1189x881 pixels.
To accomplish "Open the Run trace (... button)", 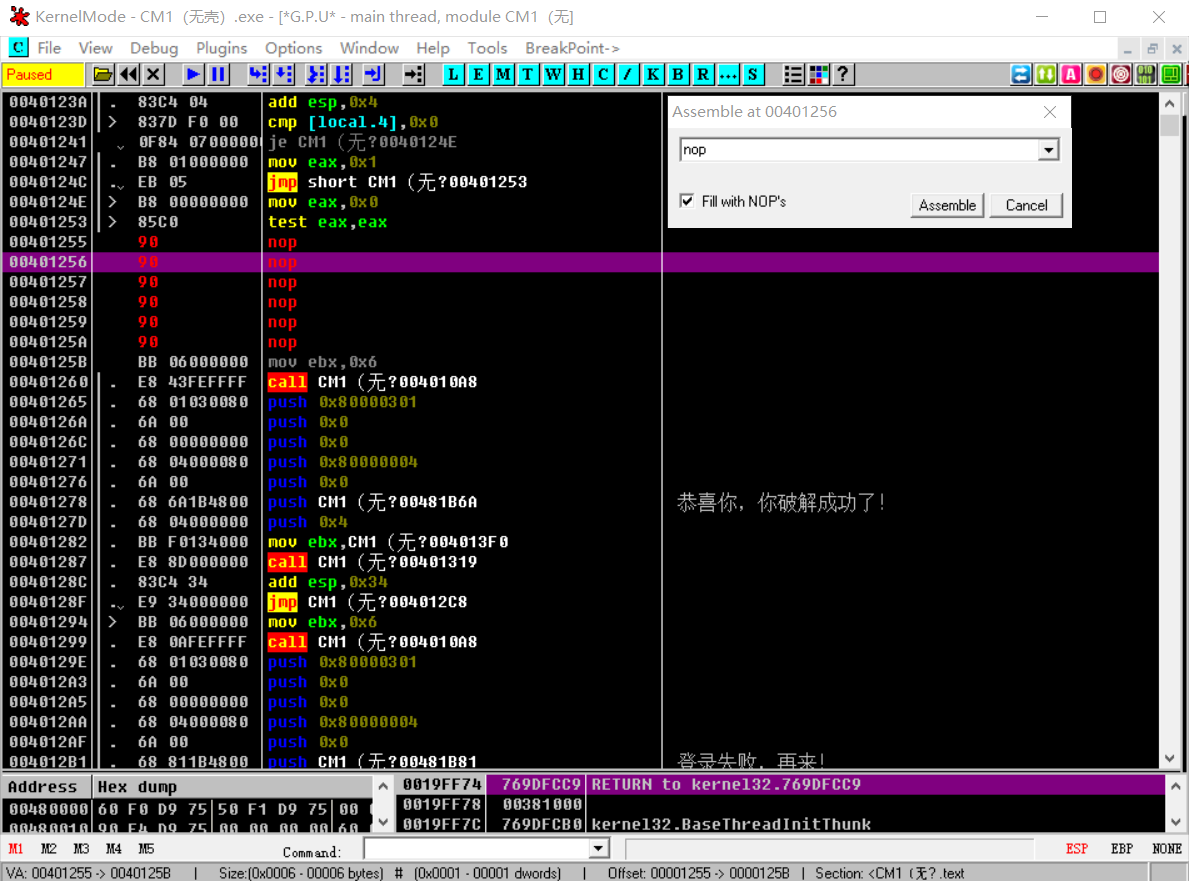I will pos(728,74).
